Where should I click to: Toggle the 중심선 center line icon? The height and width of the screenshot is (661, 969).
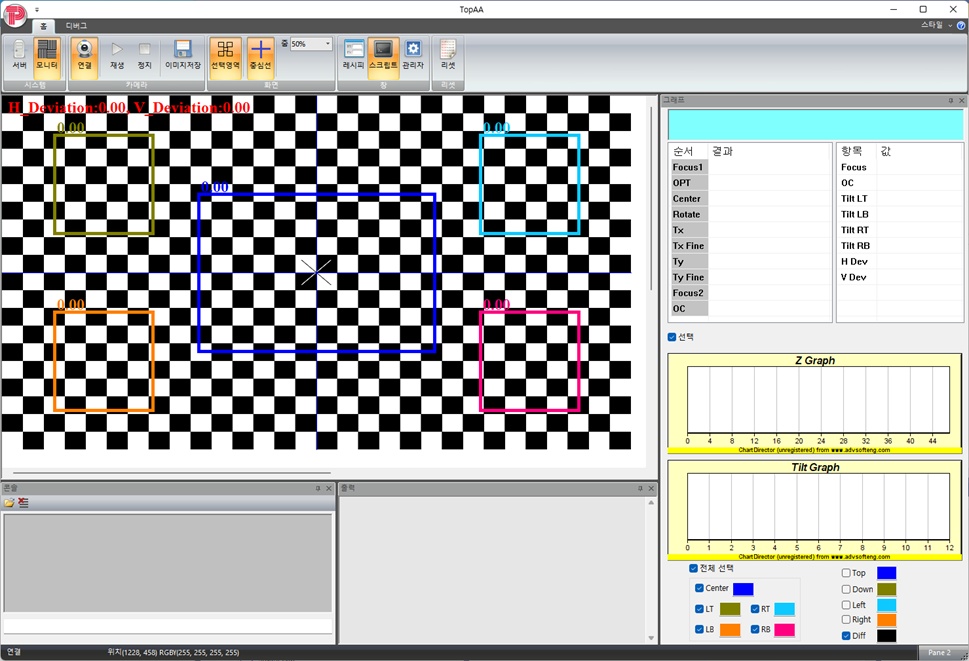[x=260, y=55]
